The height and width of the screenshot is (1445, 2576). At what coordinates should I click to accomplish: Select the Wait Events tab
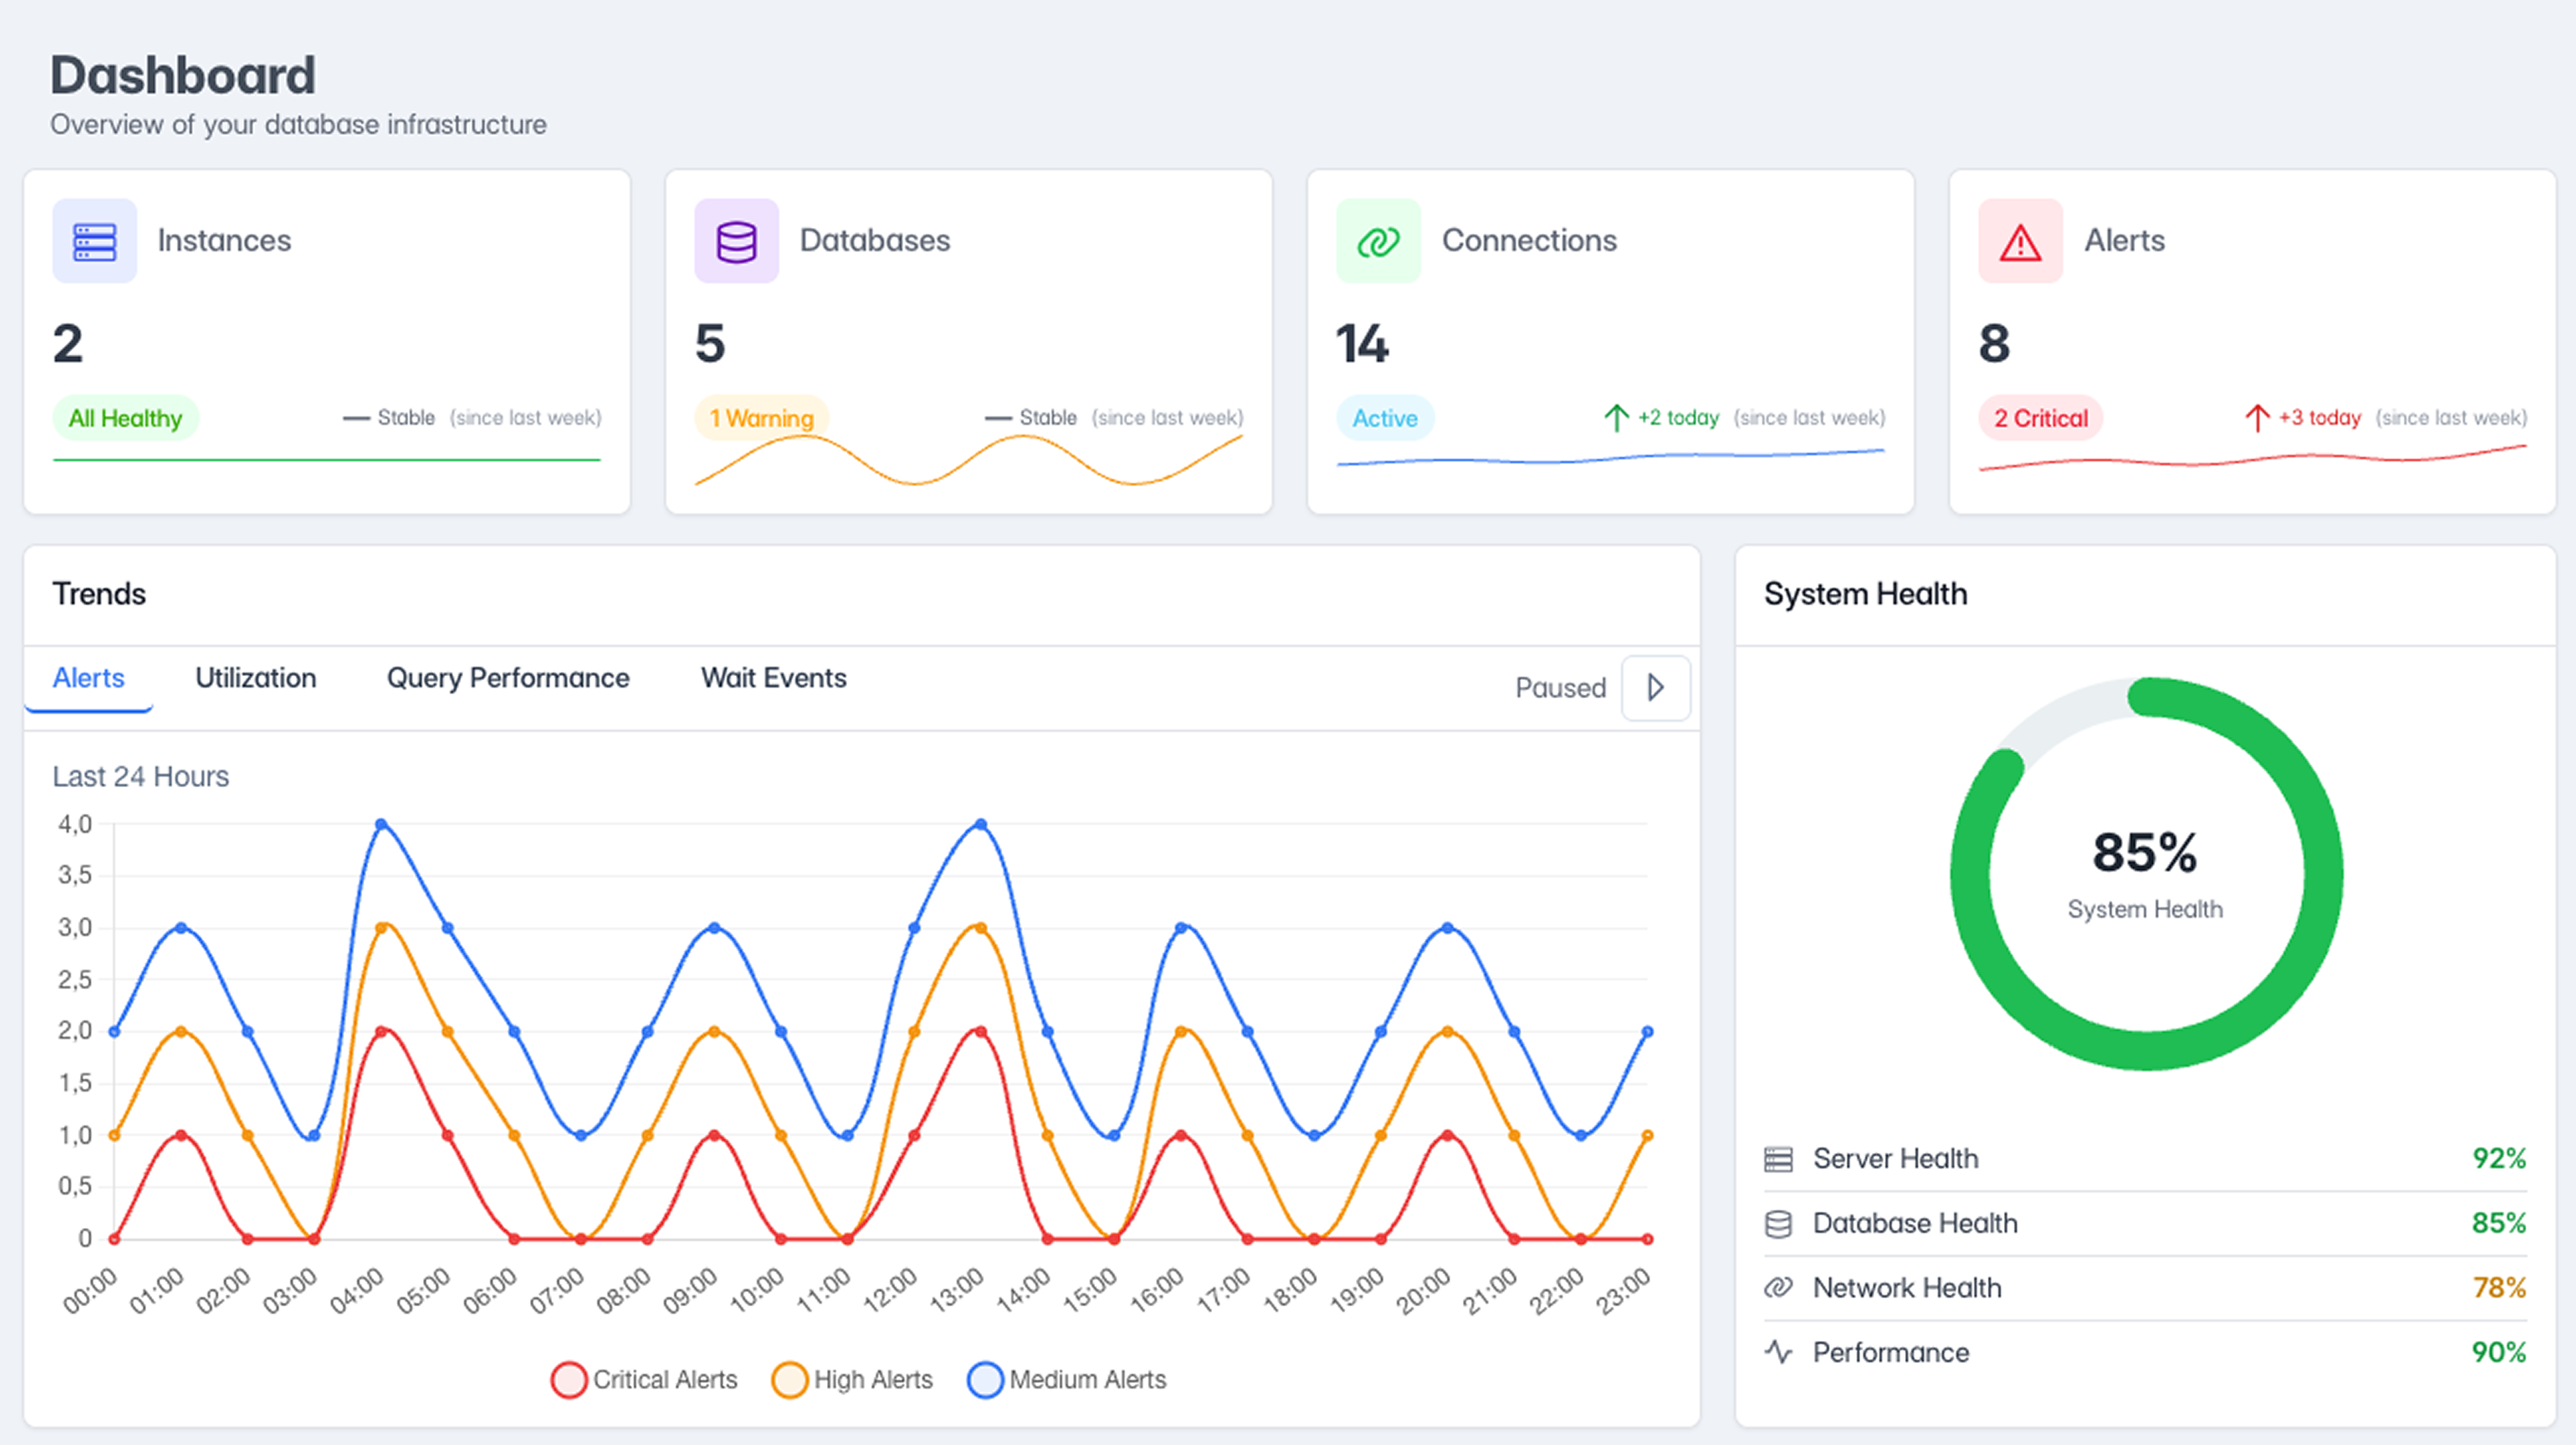pyautogui.click(x=773, y=678)
